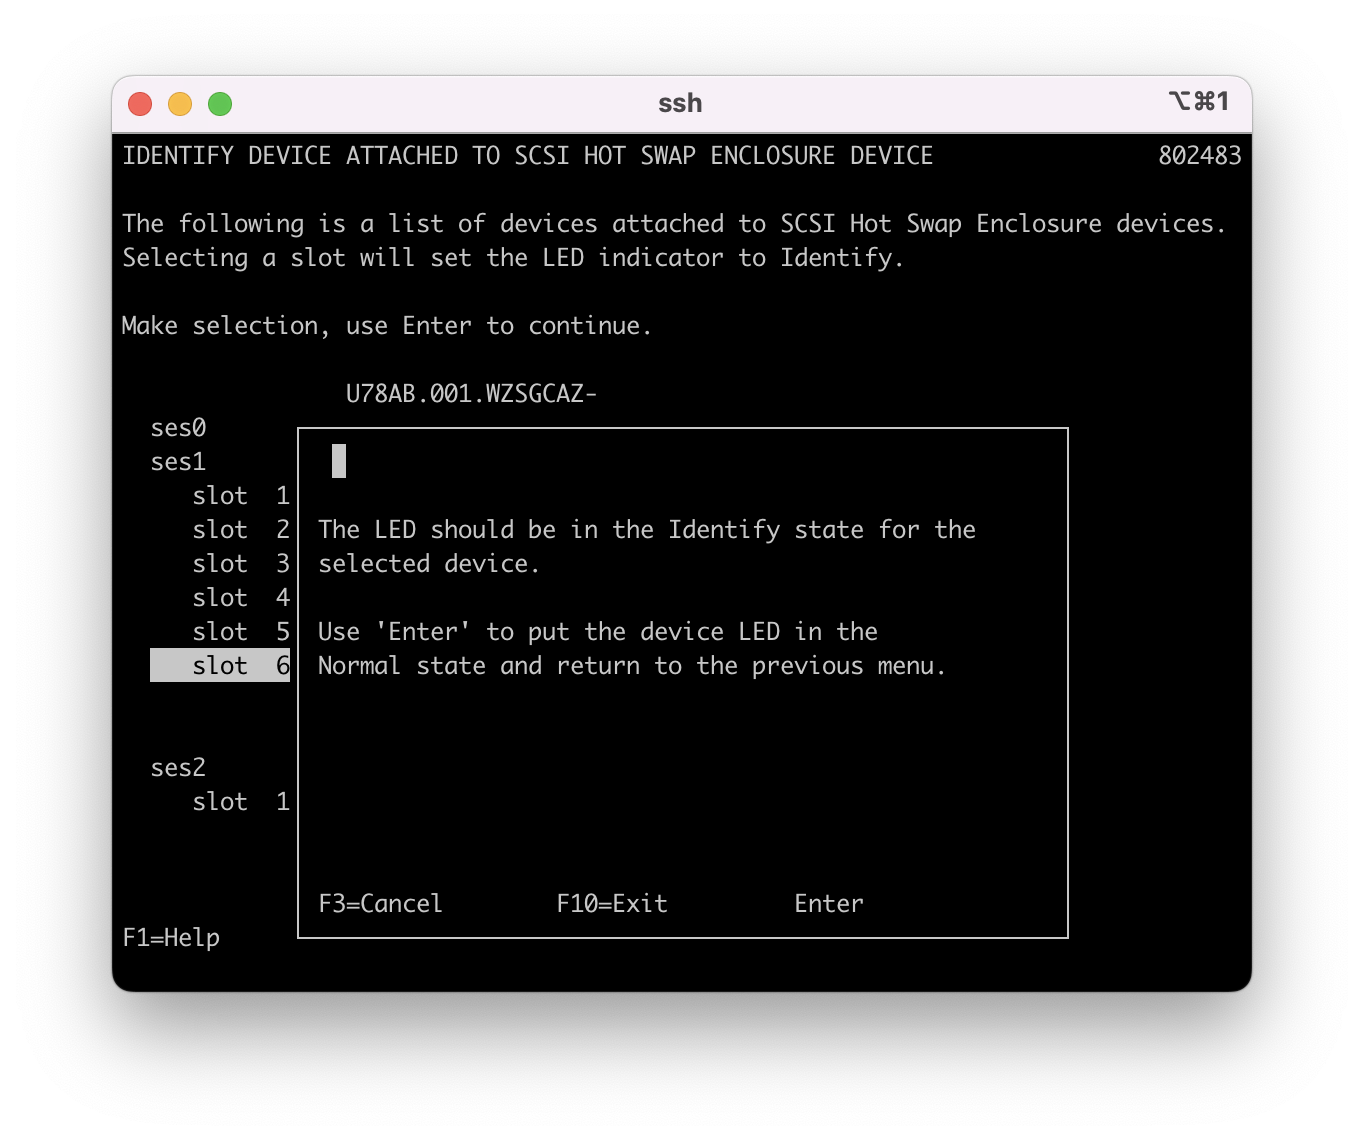
Task: Click the "Use 'Enter' to put the device" line
Action: point(598,632)
